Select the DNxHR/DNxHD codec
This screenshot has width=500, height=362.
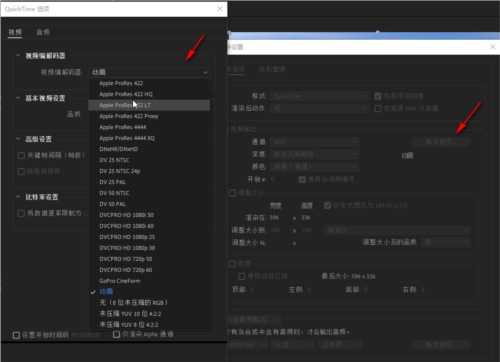[x=149, y=149]
